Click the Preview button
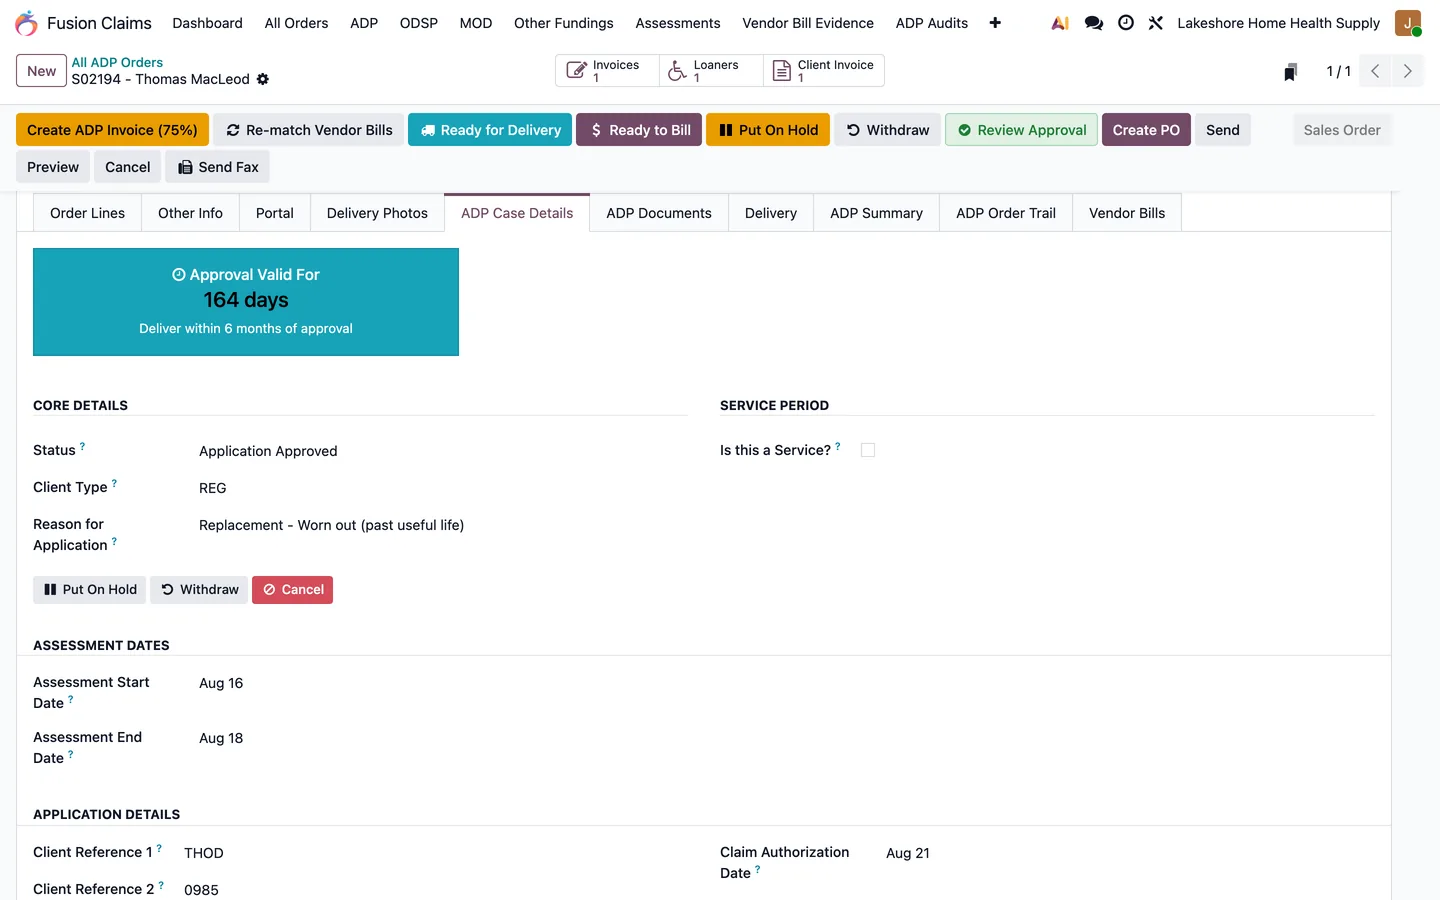The width and height of the screenshot is (1440, 900). click(x=53, y=167)
